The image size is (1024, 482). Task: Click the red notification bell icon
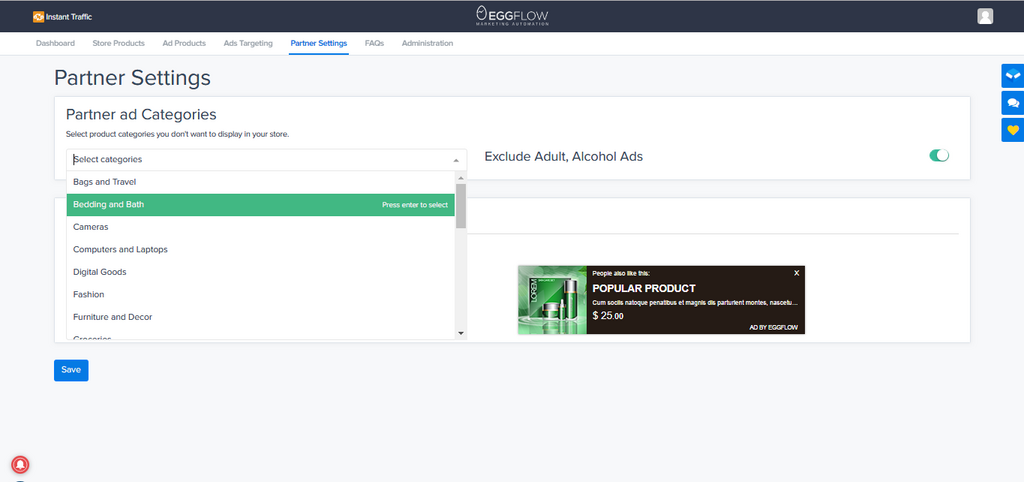click(x=20, y=464)
